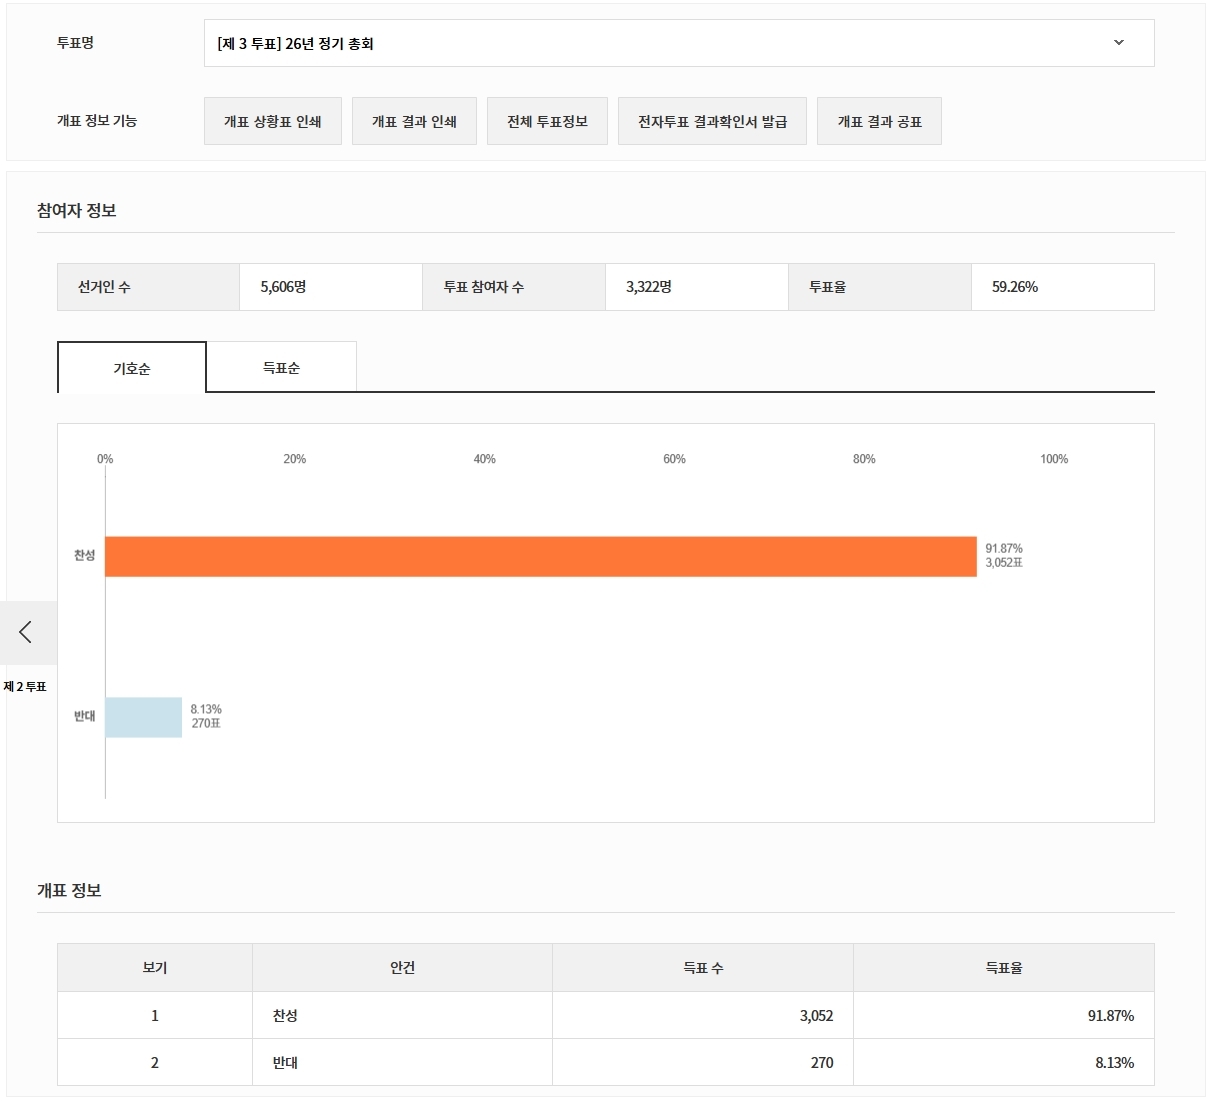Screen dimensions: 1211x1113
Task: Issue the 전자투표 결과확인서 발급 certificate
Action: (x=712, y=121)
